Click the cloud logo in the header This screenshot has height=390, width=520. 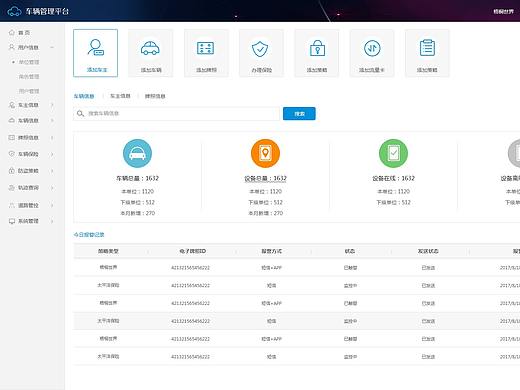point(14,12)
